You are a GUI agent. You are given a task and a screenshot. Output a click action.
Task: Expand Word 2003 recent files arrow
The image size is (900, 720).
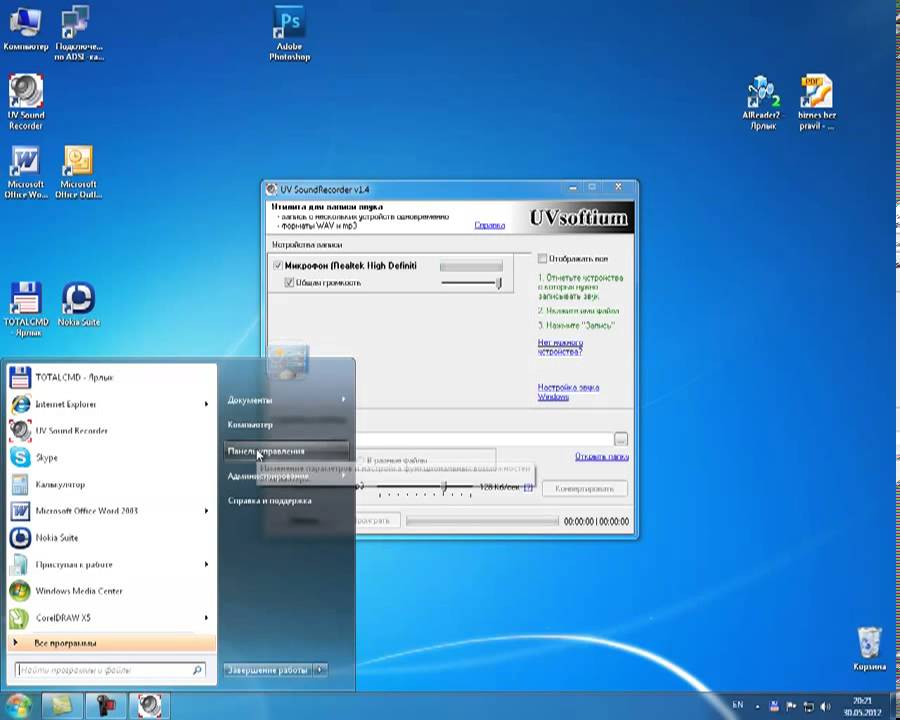(206, 510)
